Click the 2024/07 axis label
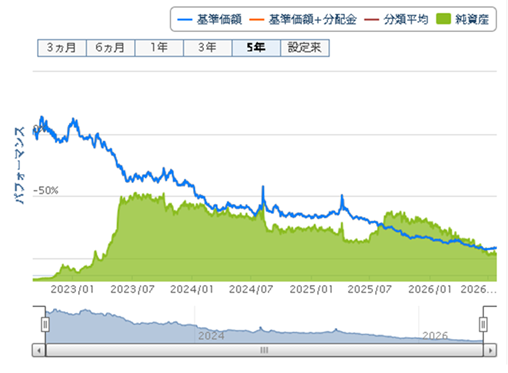 (251, 289)
